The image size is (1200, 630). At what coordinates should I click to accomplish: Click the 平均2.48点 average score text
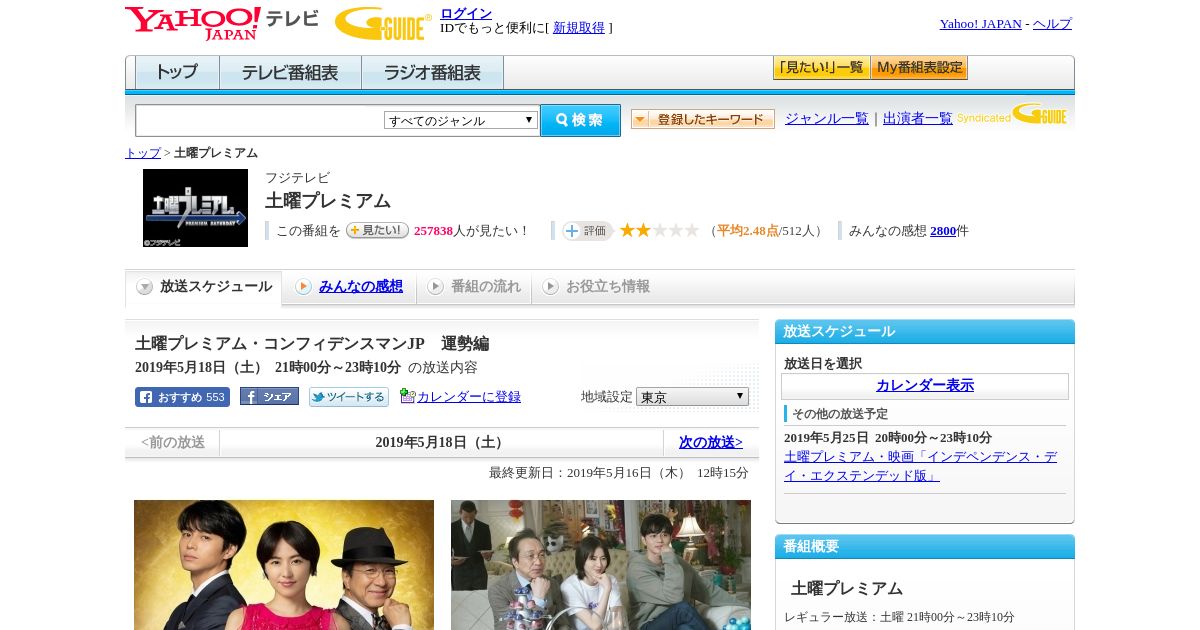[x=748, y=231]
